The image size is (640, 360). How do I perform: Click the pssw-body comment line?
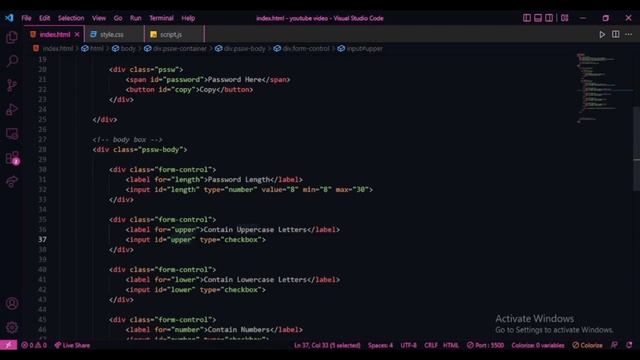[127, 140]
